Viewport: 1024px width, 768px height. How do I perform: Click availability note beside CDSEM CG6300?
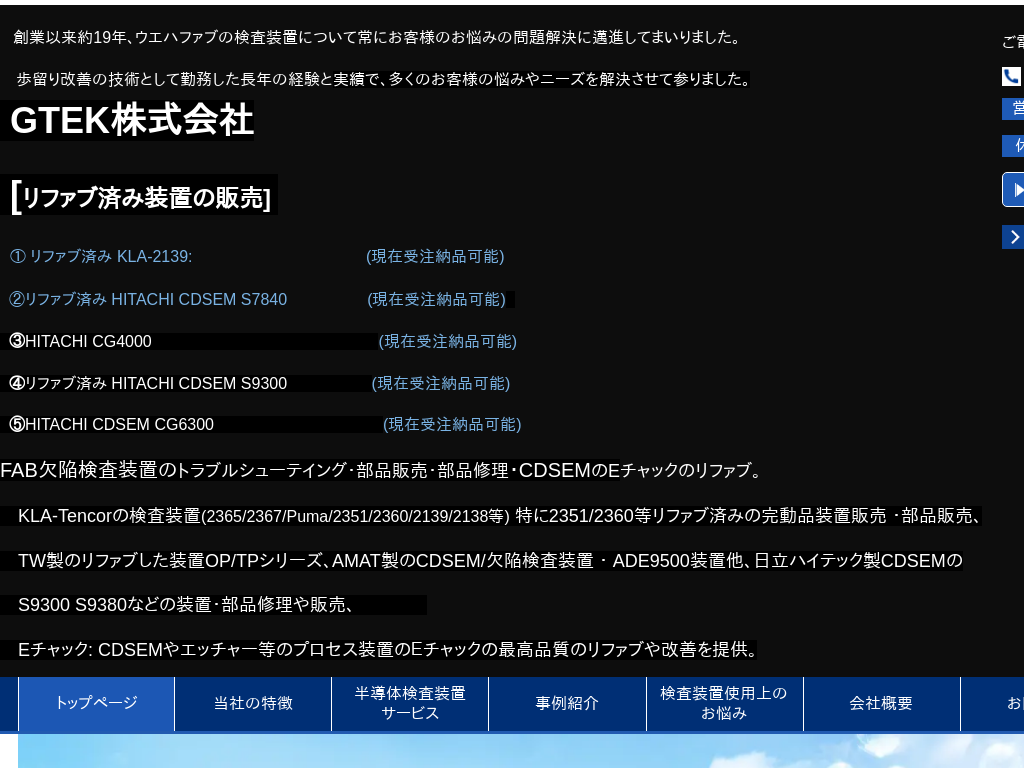coord(452,424)
